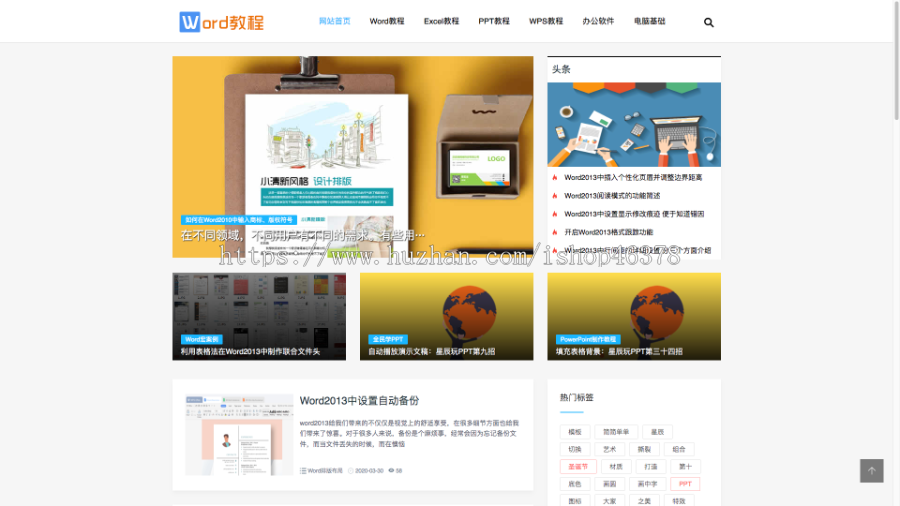
Task: Click flame icon beside 开启Word2013格式跟踪功能
Action: click(555, 232)
